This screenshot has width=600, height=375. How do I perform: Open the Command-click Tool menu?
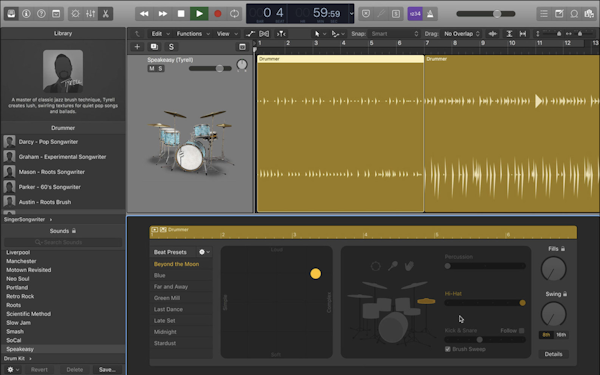pyautogui.click(x=338, y=34)
